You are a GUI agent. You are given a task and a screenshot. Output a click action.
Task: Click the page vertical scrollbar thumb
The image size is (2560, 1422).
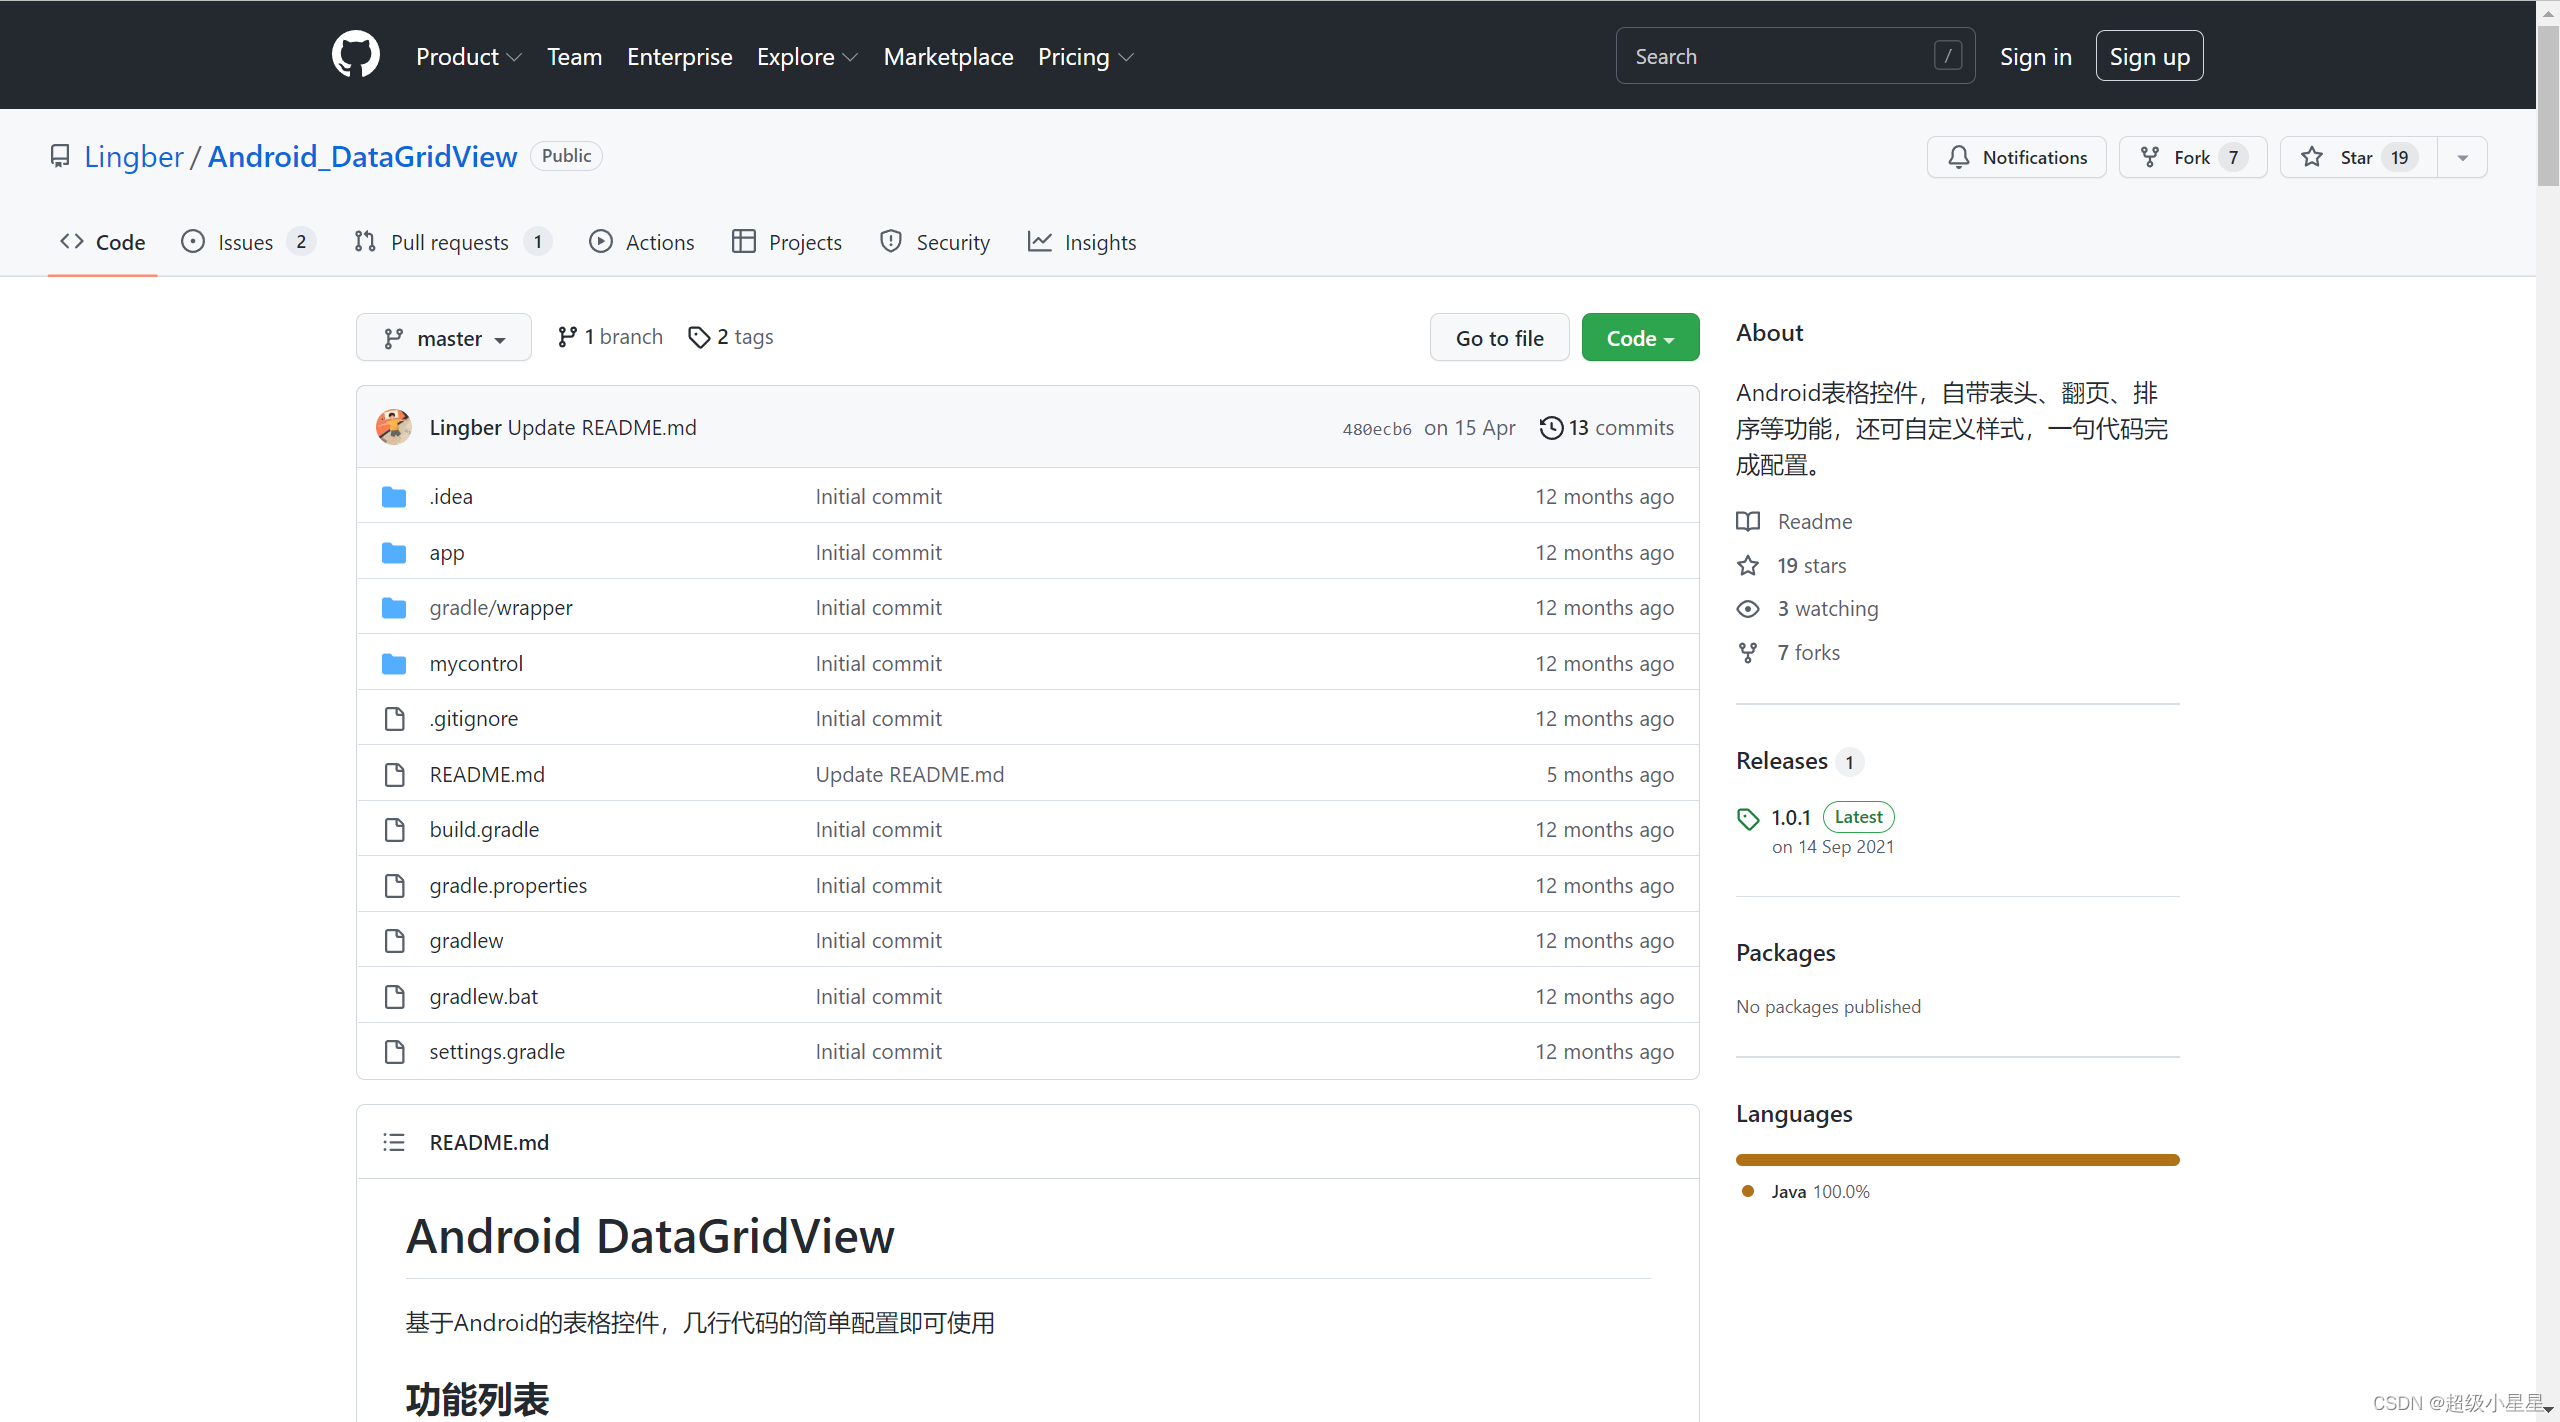click(2548, 105)
